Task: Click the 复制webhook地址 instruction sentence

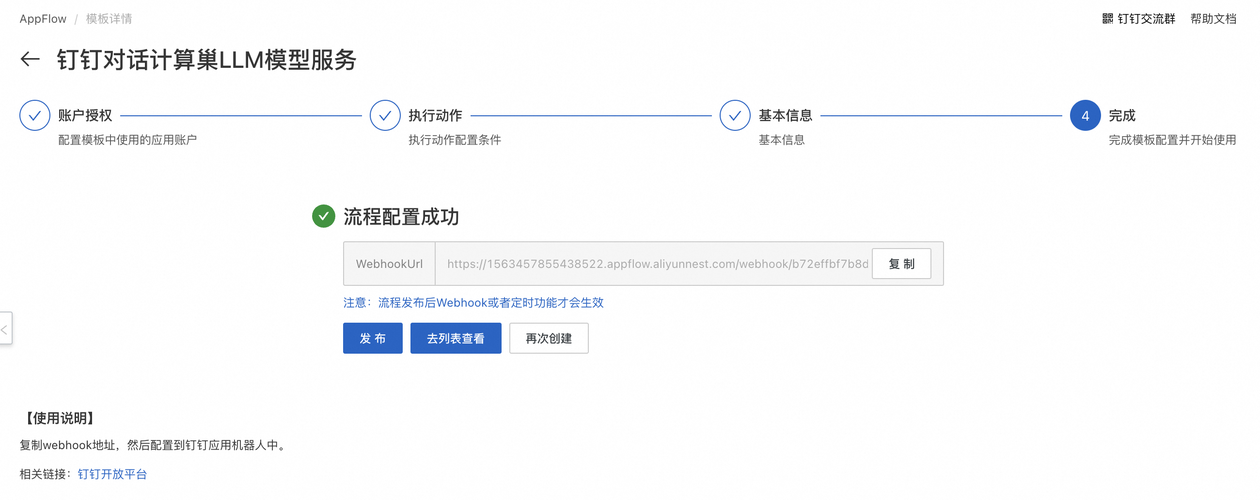Action: 155,446
